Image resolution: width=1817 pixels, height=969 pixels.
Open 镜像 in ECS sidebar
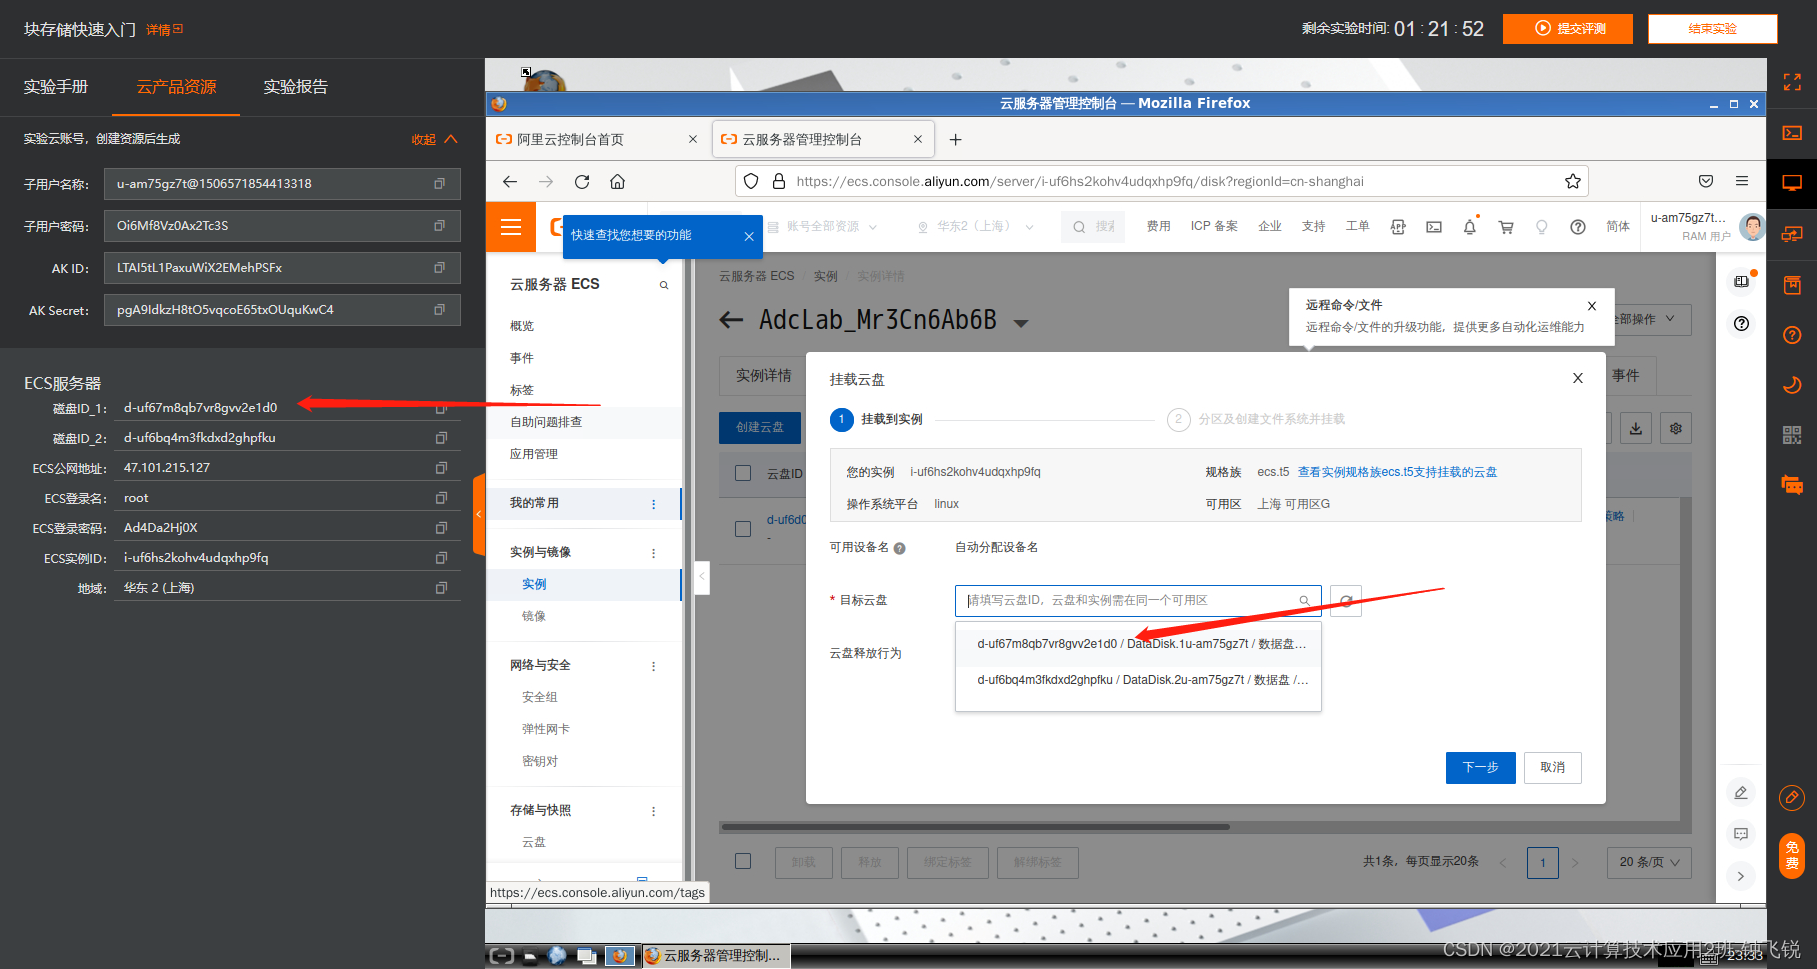tap(534, 617)
